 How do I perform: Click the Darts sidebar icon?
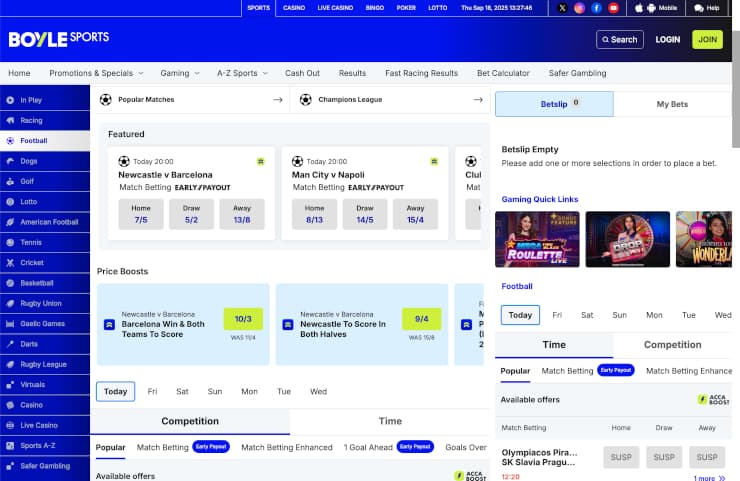9,345
